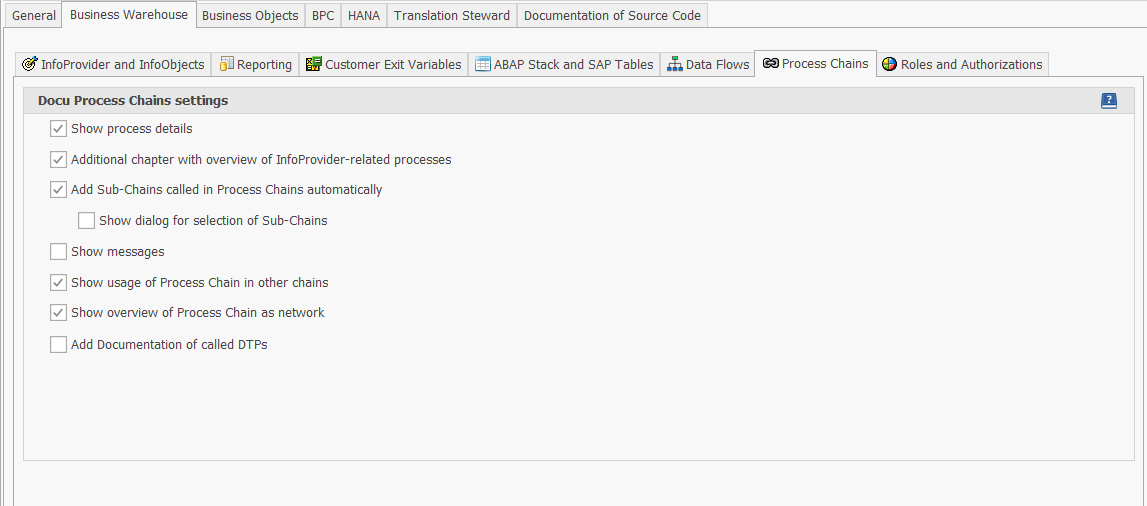This screenshot has height=506, width=1147.
Task: Click the Customer Exit Variables tab icon
Action: coord(314,65)
